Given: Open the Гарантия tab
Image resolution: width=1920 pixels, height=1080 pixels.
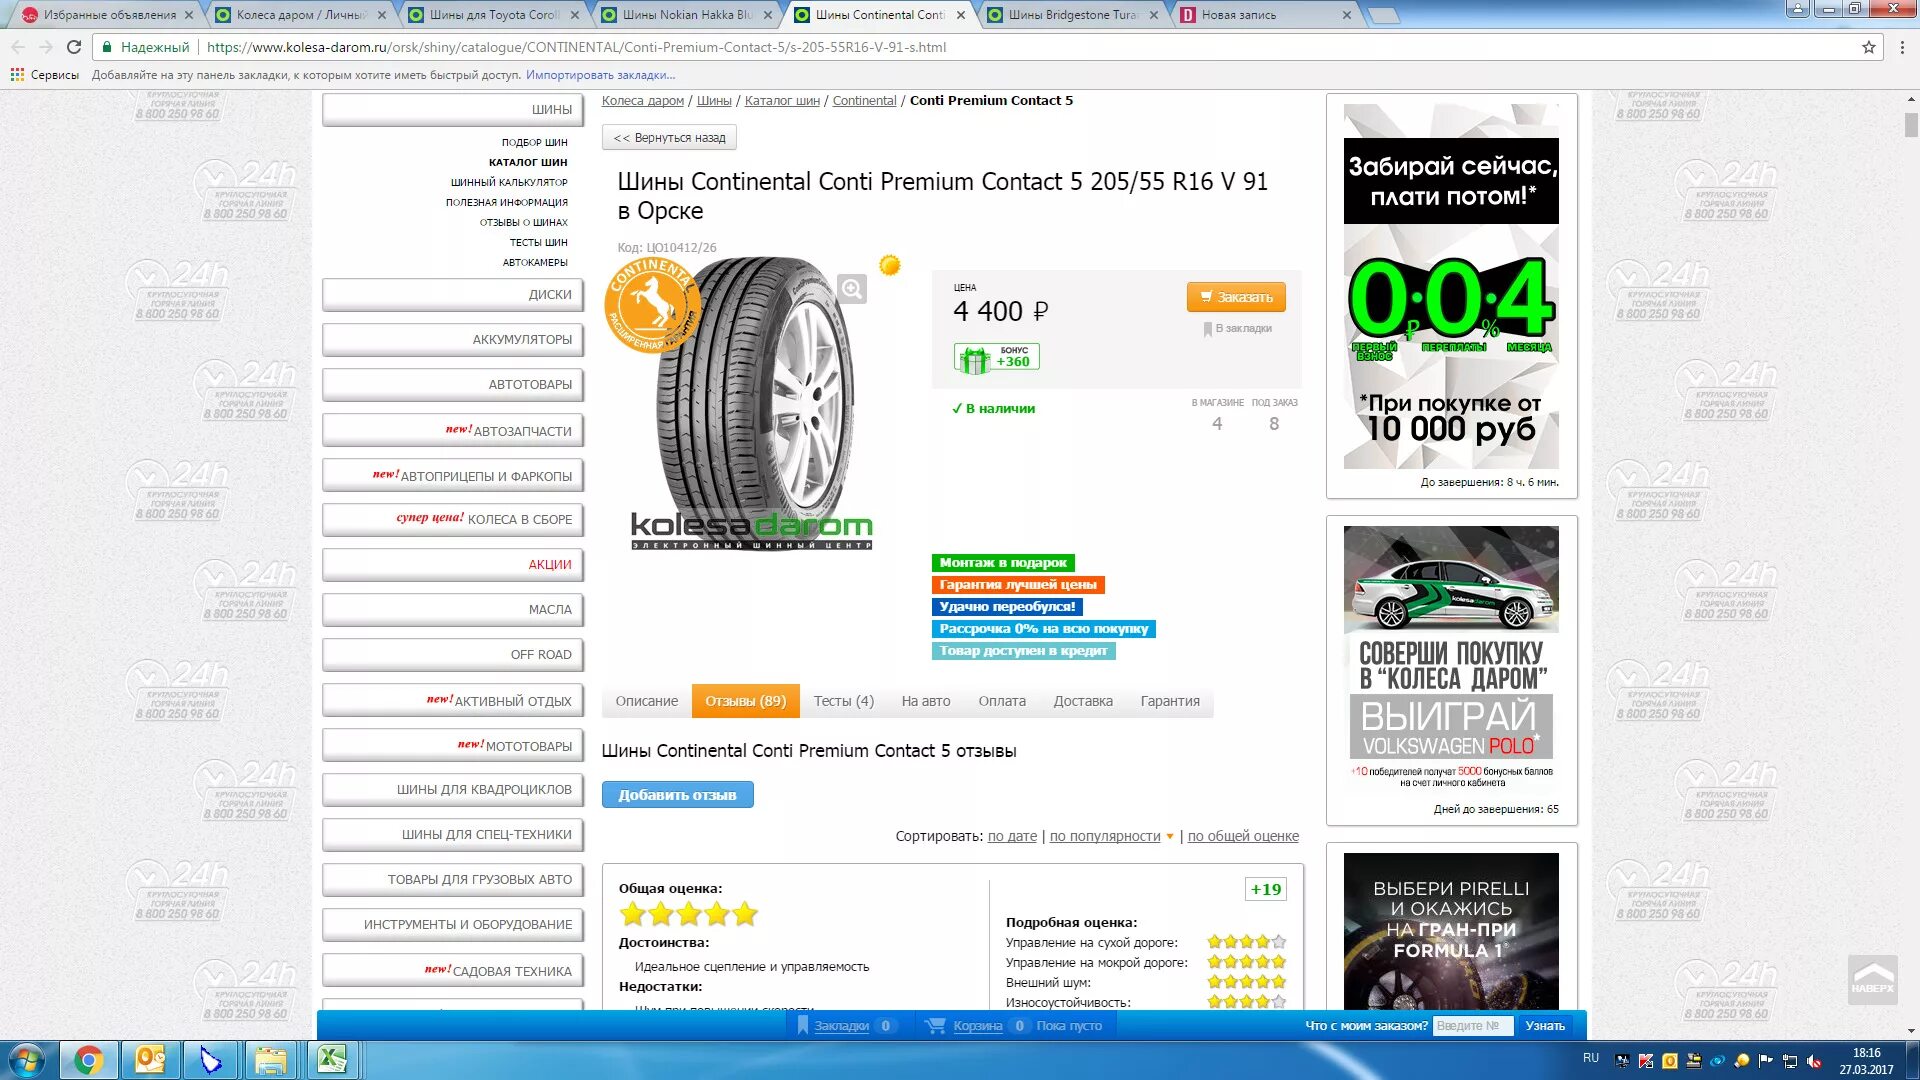Looking at the screenshot, I should (x=1170, y=701).
